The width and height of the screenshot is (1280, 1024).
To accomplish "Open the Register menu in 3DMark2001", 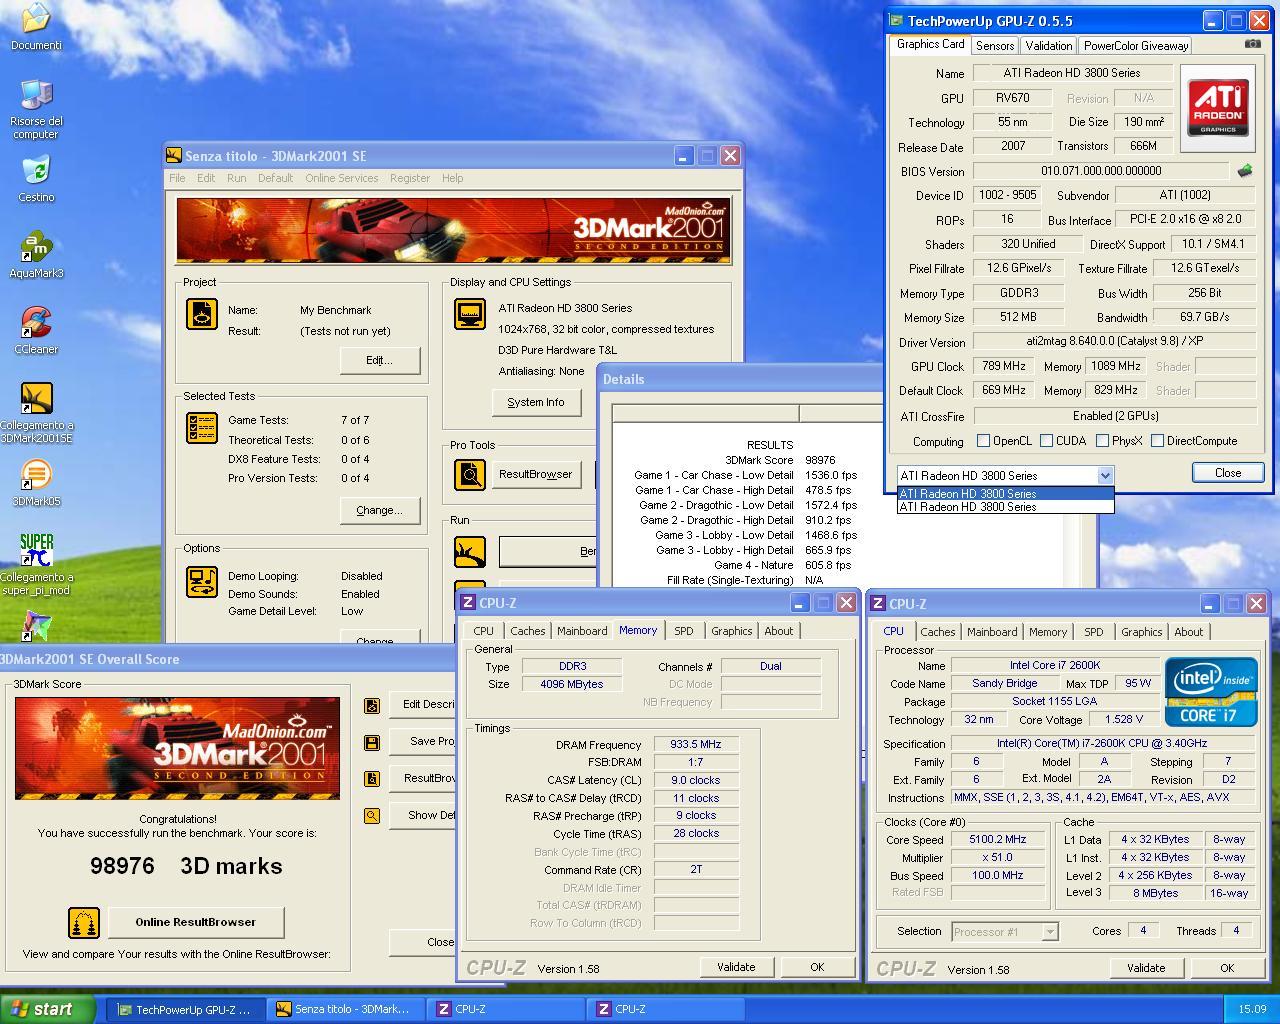I will [410, 178].
